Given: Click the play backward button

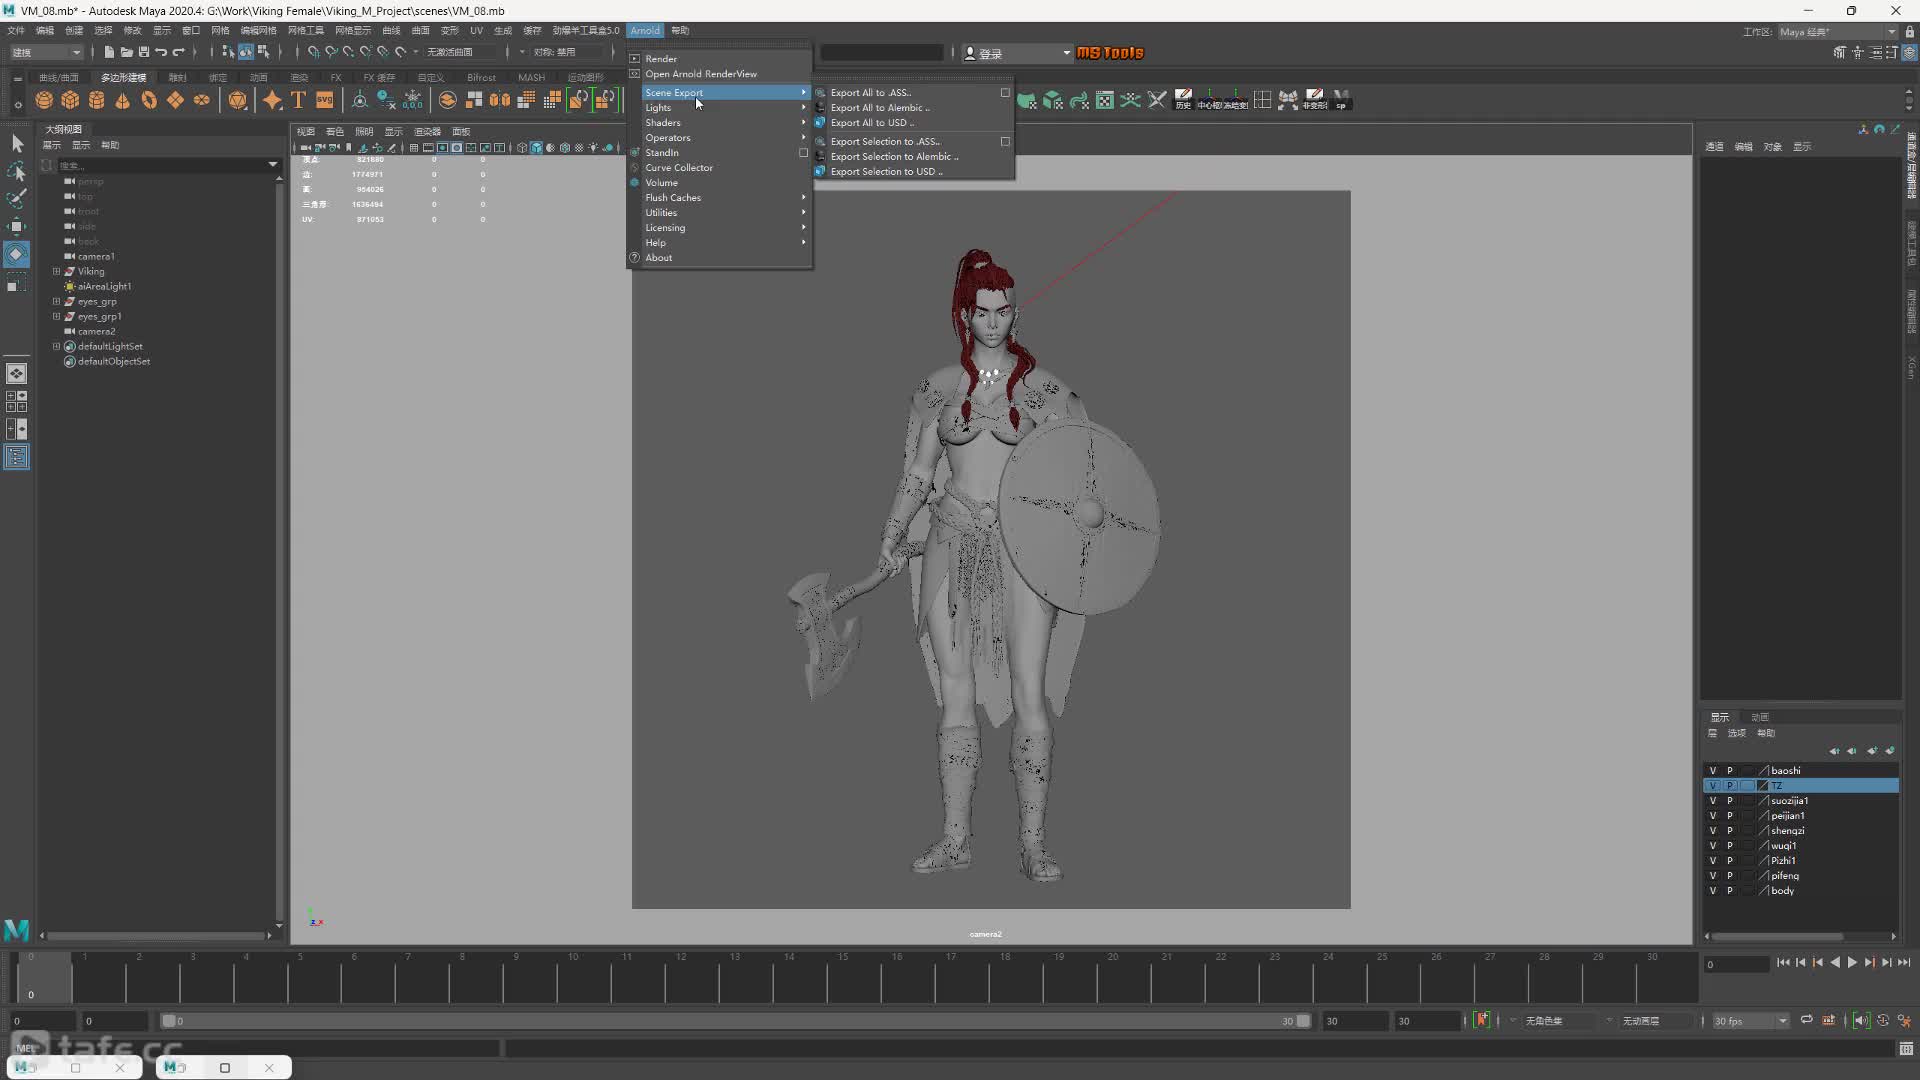Looking at the screenshot, I should pyautogui.click(x=1835, y=962).
